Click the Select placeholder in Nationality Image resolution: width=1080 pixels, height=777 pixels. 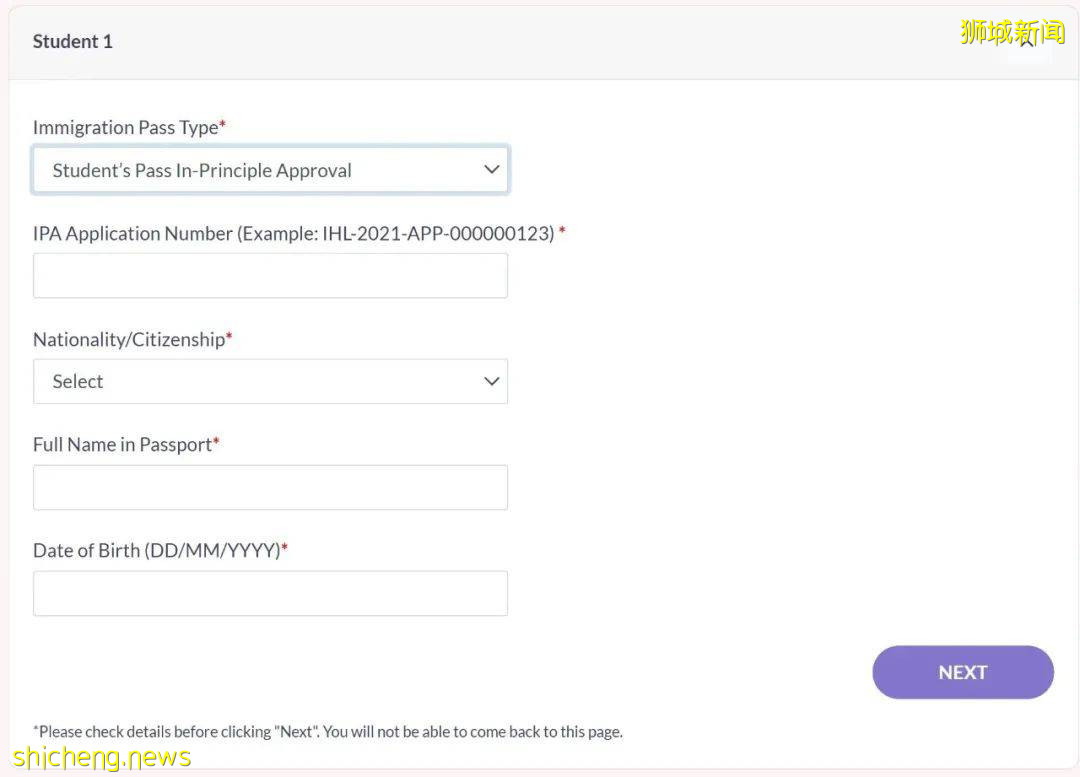click(78, 381)
